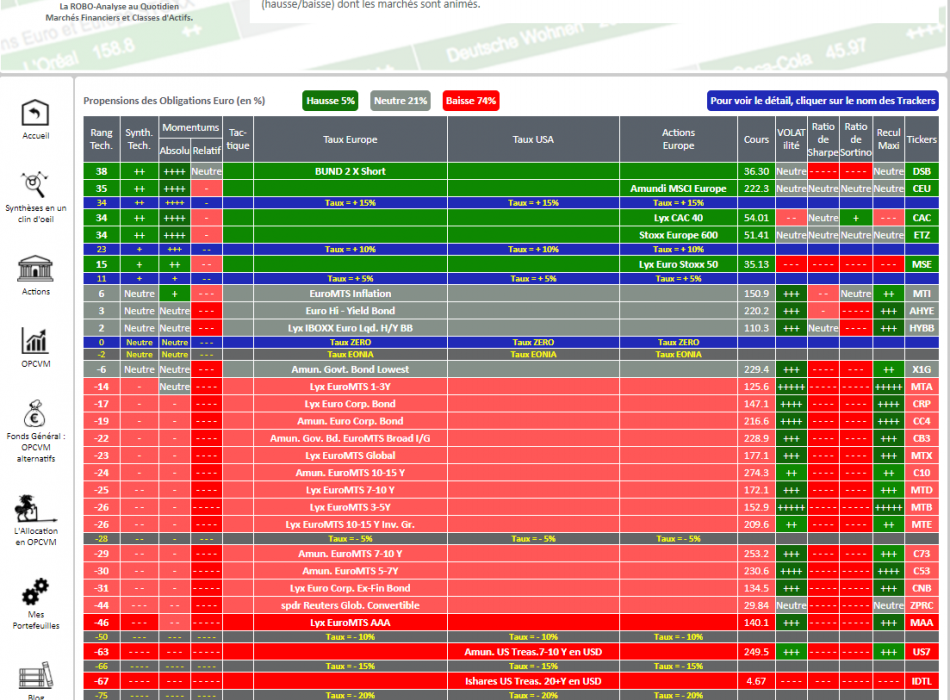The image size is (950, 700).
Task: Open Amun. US Treas.7-10 Y en USD
Action: [533, 652]
